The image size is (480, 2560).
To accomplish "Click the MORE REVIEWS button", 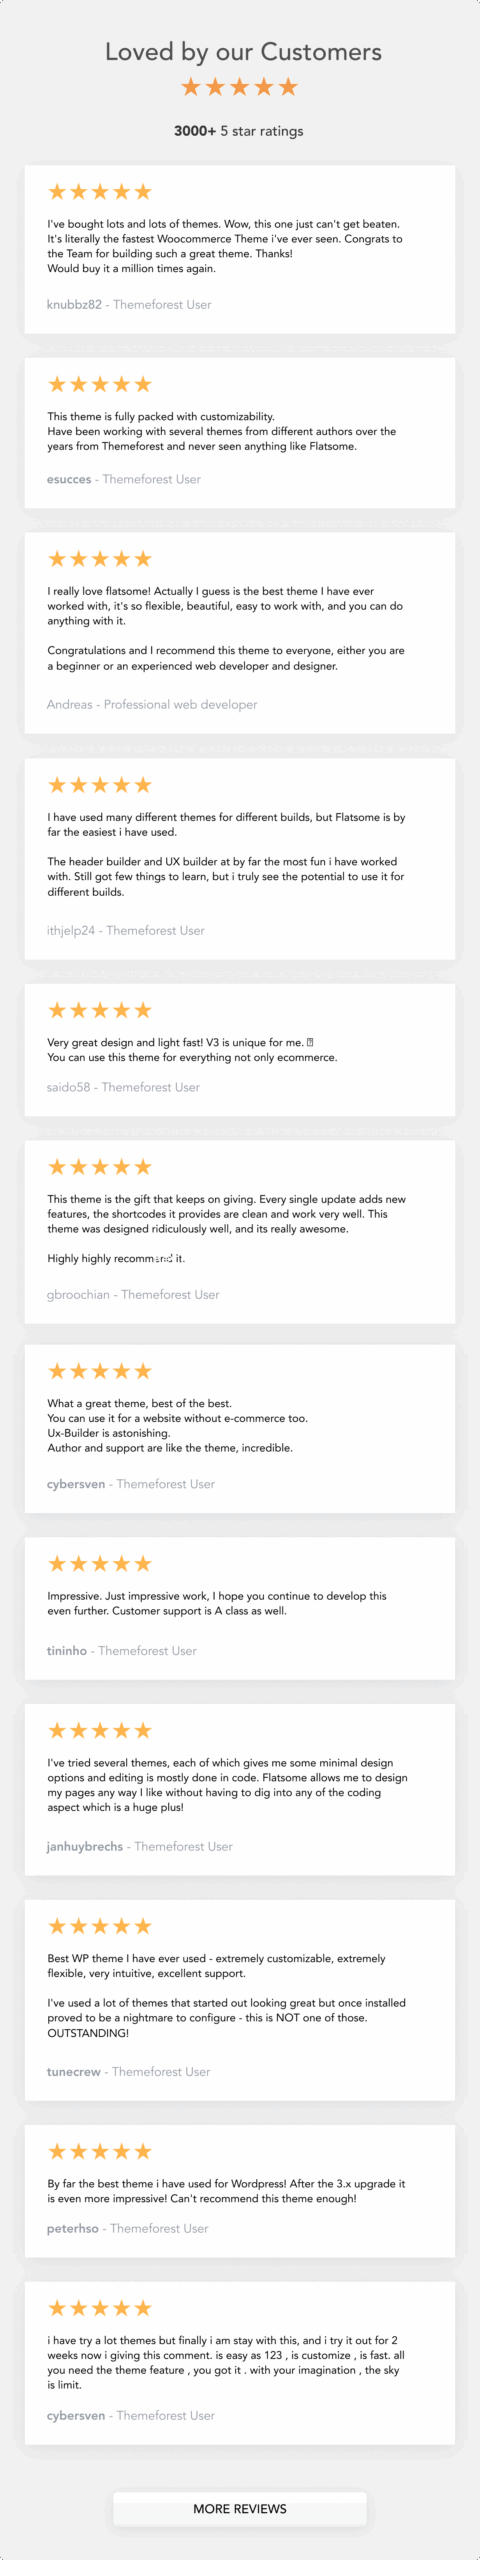I will pos(240,2508).
